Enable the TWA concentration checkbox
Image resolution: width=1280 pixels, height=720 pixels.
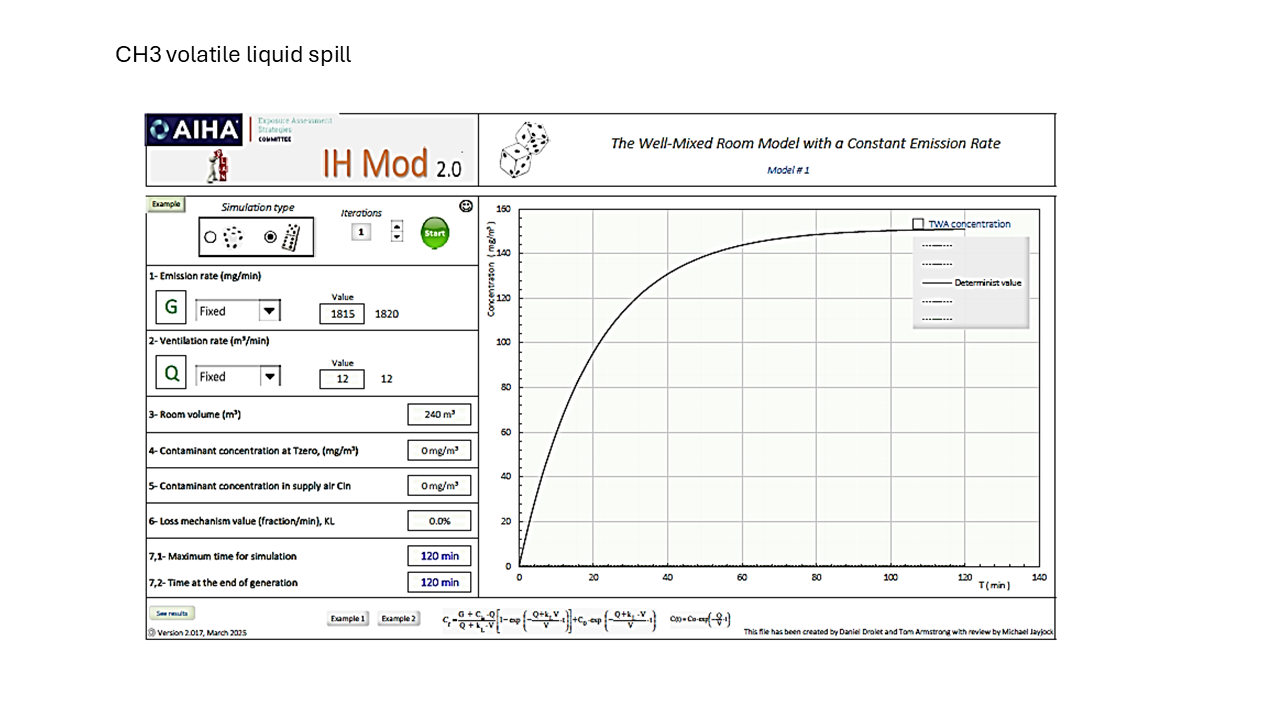pos(918,224)
